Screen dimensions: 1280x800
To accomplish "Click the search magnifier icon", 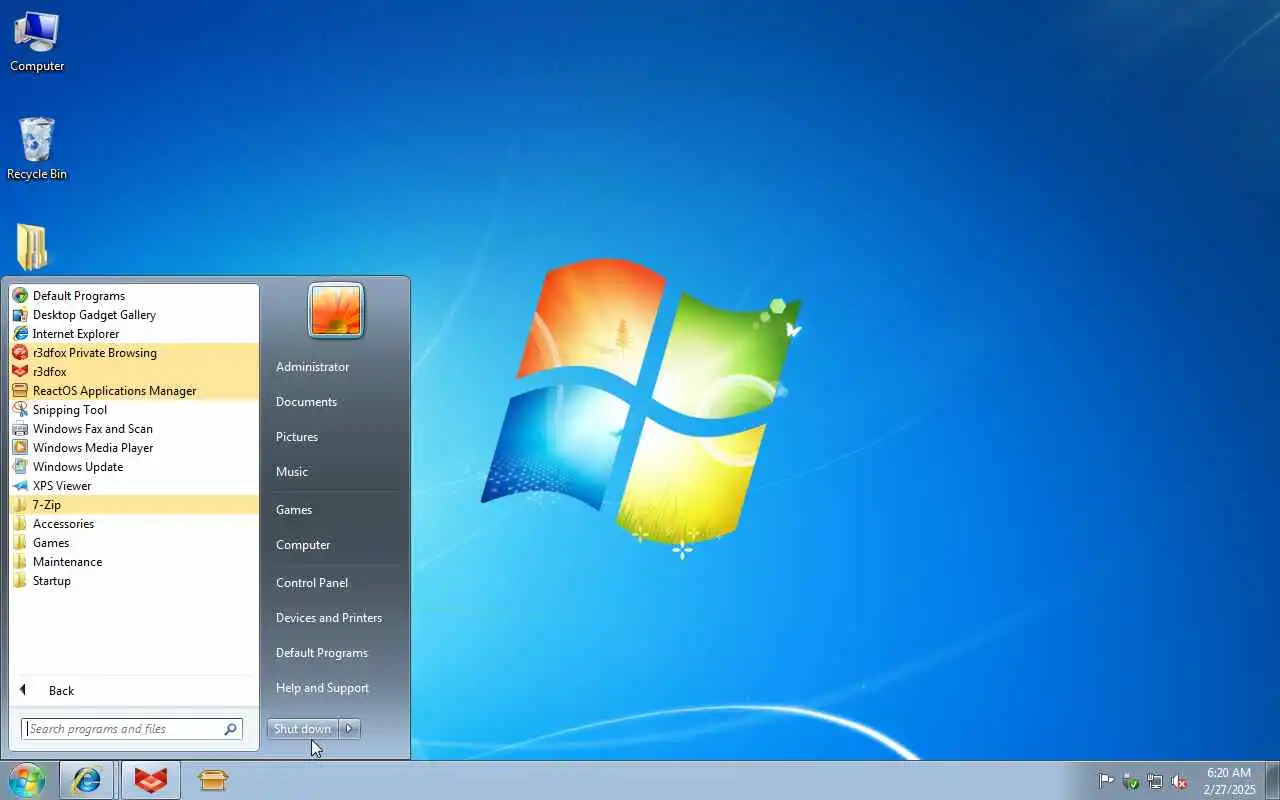I will 230,729.
